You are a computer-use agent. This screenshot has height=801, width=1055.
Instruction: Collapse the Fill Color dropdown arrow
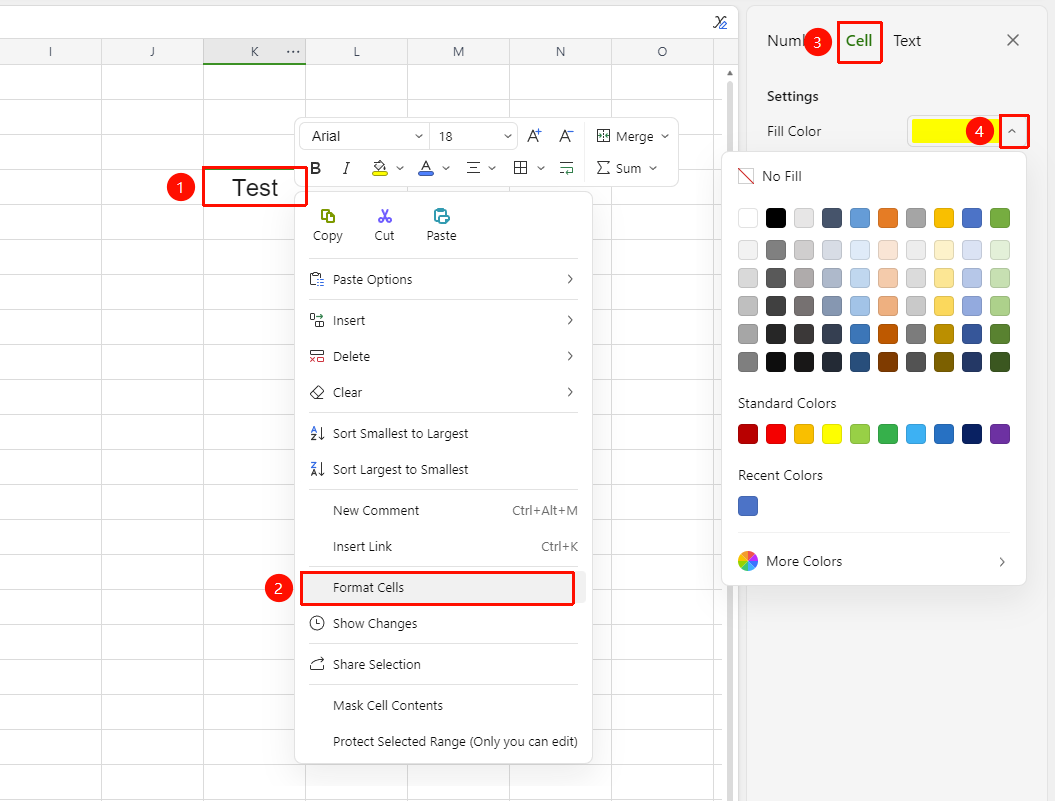click(x=1012, y=131)
